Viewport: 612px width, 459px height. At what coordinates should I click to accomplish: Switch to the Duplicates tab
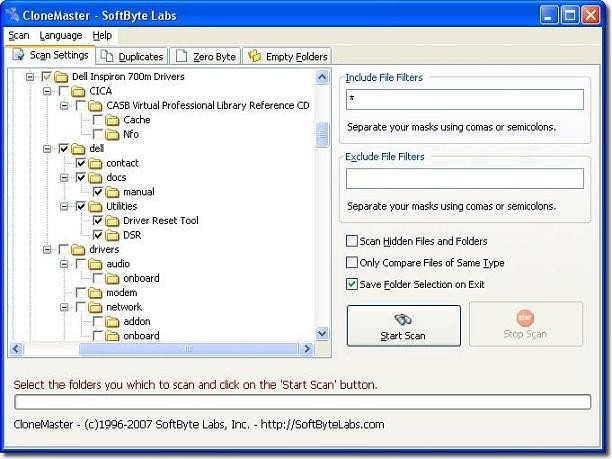pos(132,56)
